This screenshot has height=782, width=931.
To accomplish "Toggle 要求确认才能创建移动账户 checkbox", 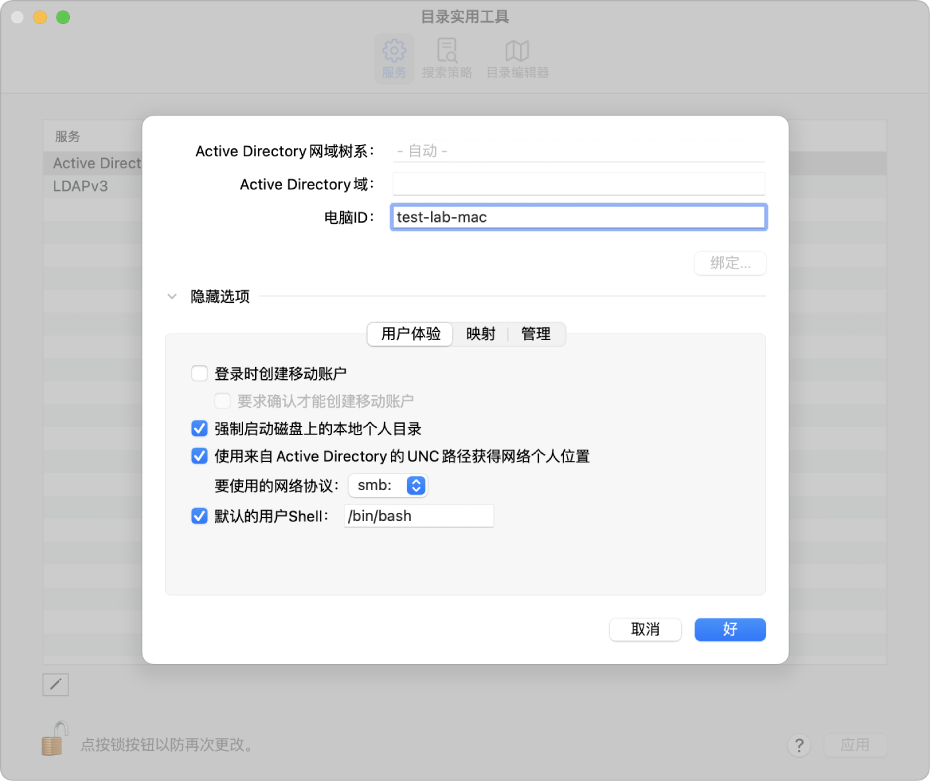I will pyautogui.click(x=223, y=401).
